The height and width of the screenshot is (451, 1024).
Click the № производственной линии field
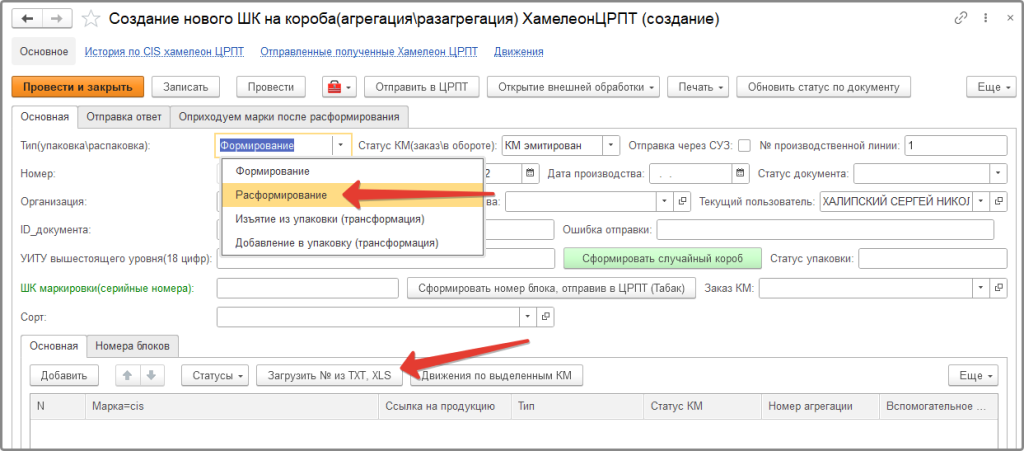[x=956, y=146]
